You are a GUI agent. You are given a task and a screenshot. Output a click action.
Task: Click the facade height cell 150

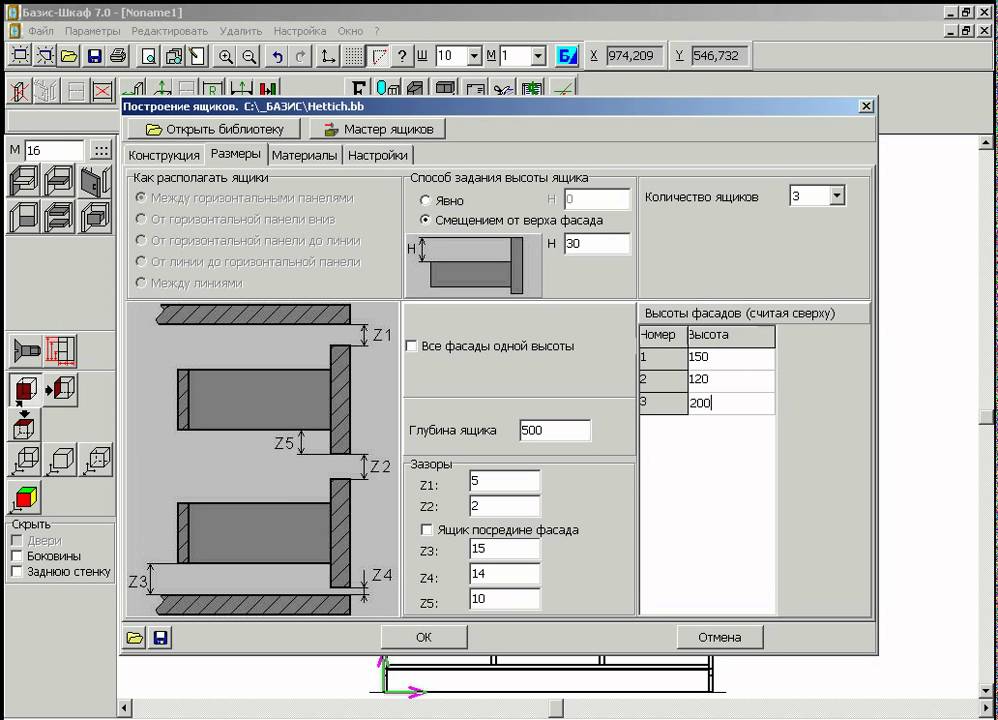click(x=731, y=357)
